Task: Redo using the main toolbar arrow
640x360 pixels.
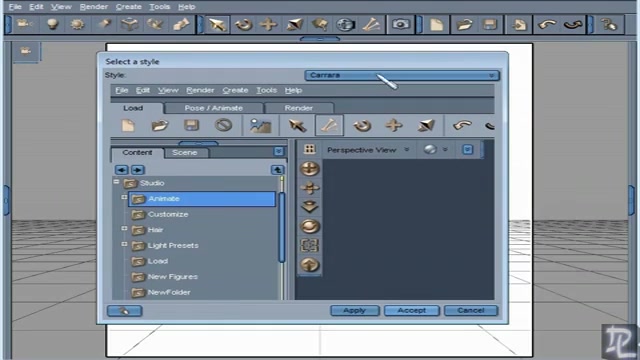Action: pyautogui.click(x=573, y=24)
